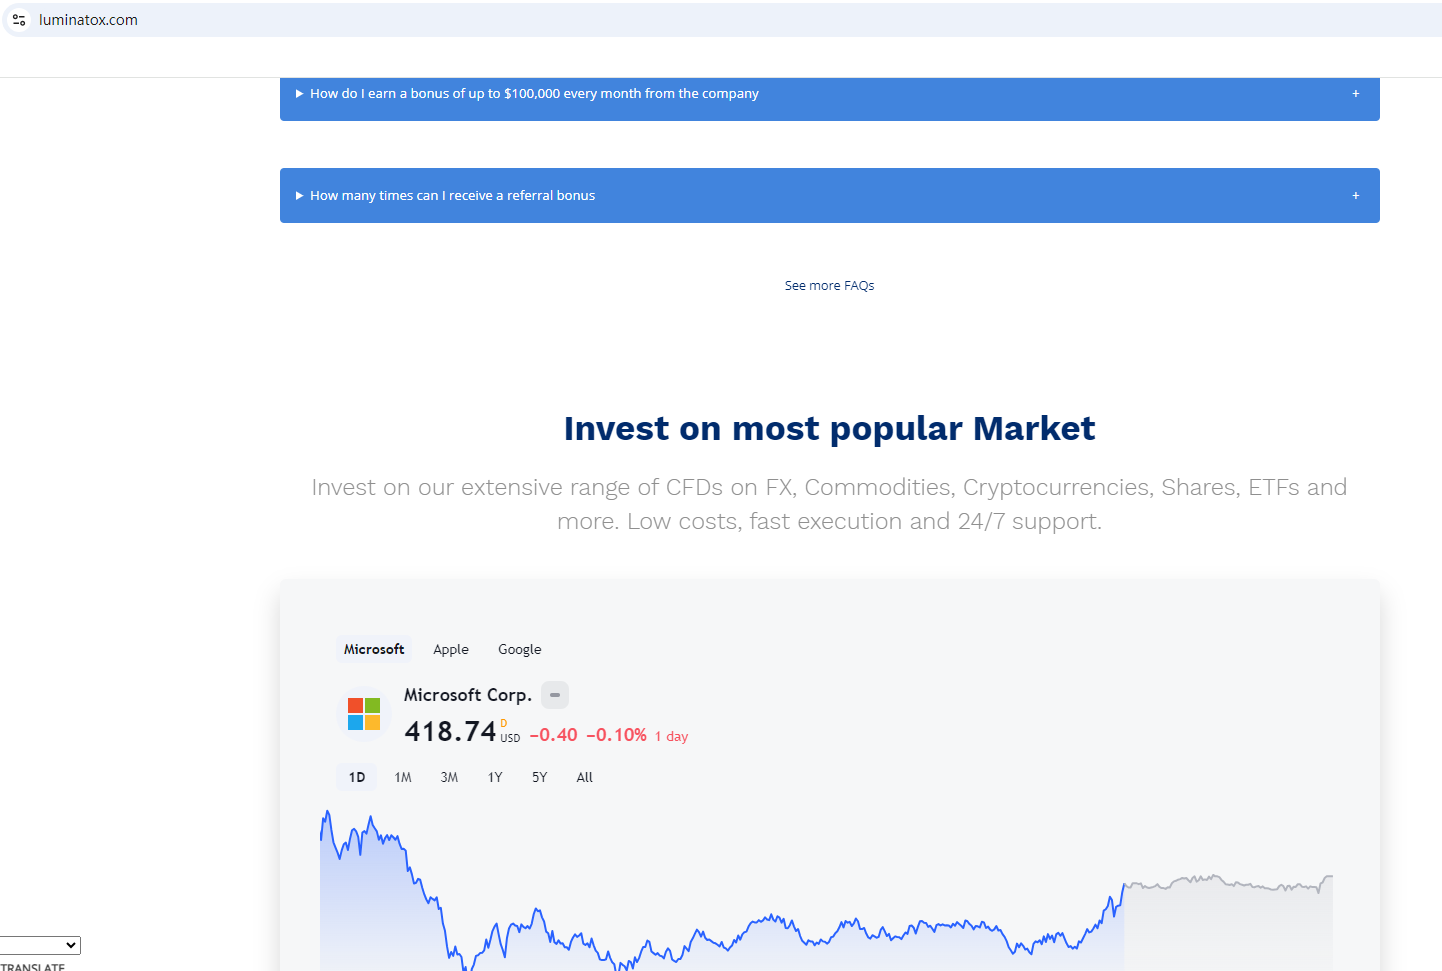This screenshot has width=1442, height=971.
Task: Open the "See more FAQs" link
Action: [829, 286]
